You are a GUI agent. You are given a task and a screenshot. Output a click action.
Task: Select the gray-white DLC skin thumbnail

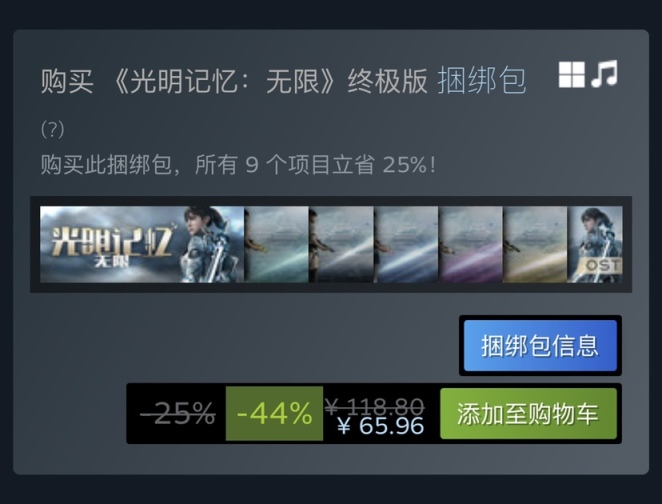click(x=342, y=244)
